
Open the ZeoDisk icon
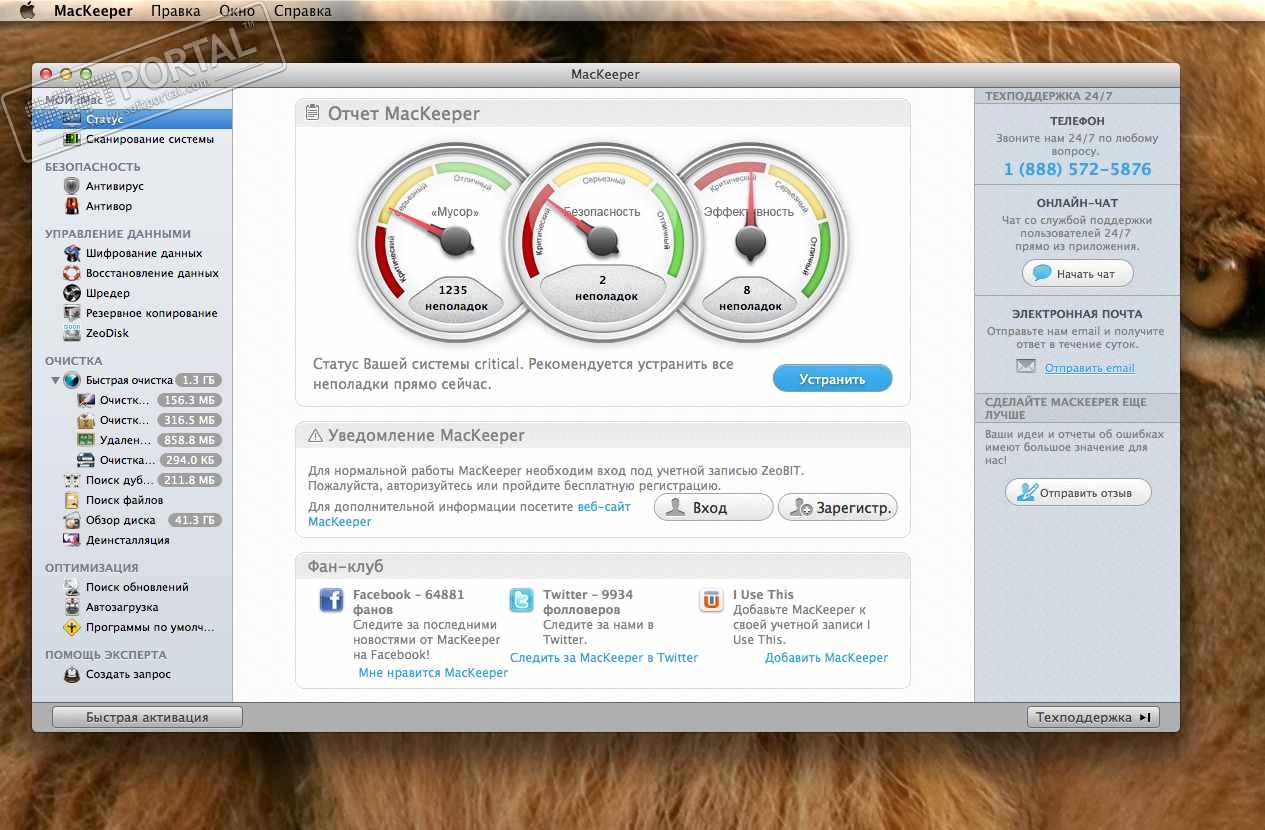[71, 333]
